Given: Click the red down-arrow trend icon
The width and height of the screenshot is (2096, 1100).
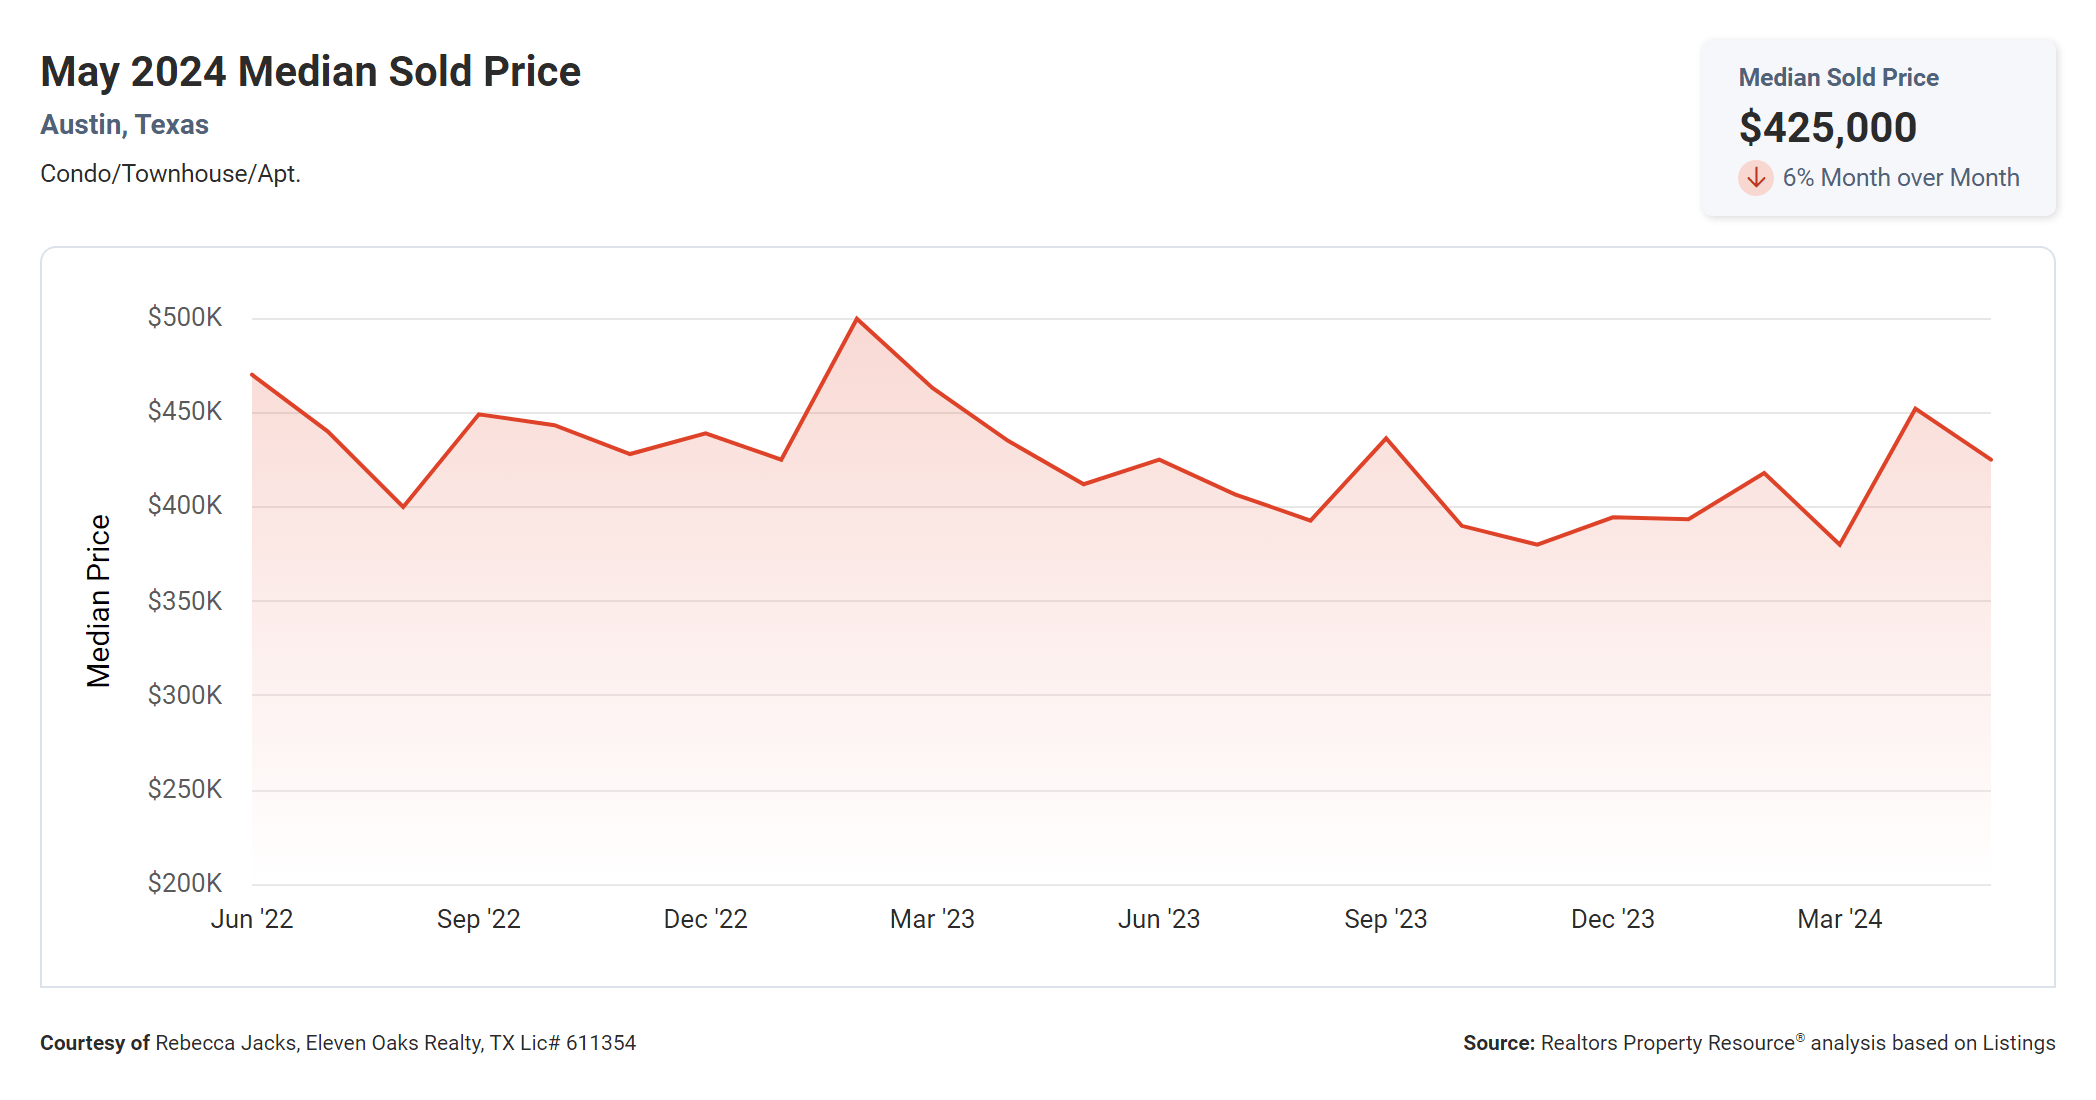Looking at the screenshot, I should [1755, 178].
